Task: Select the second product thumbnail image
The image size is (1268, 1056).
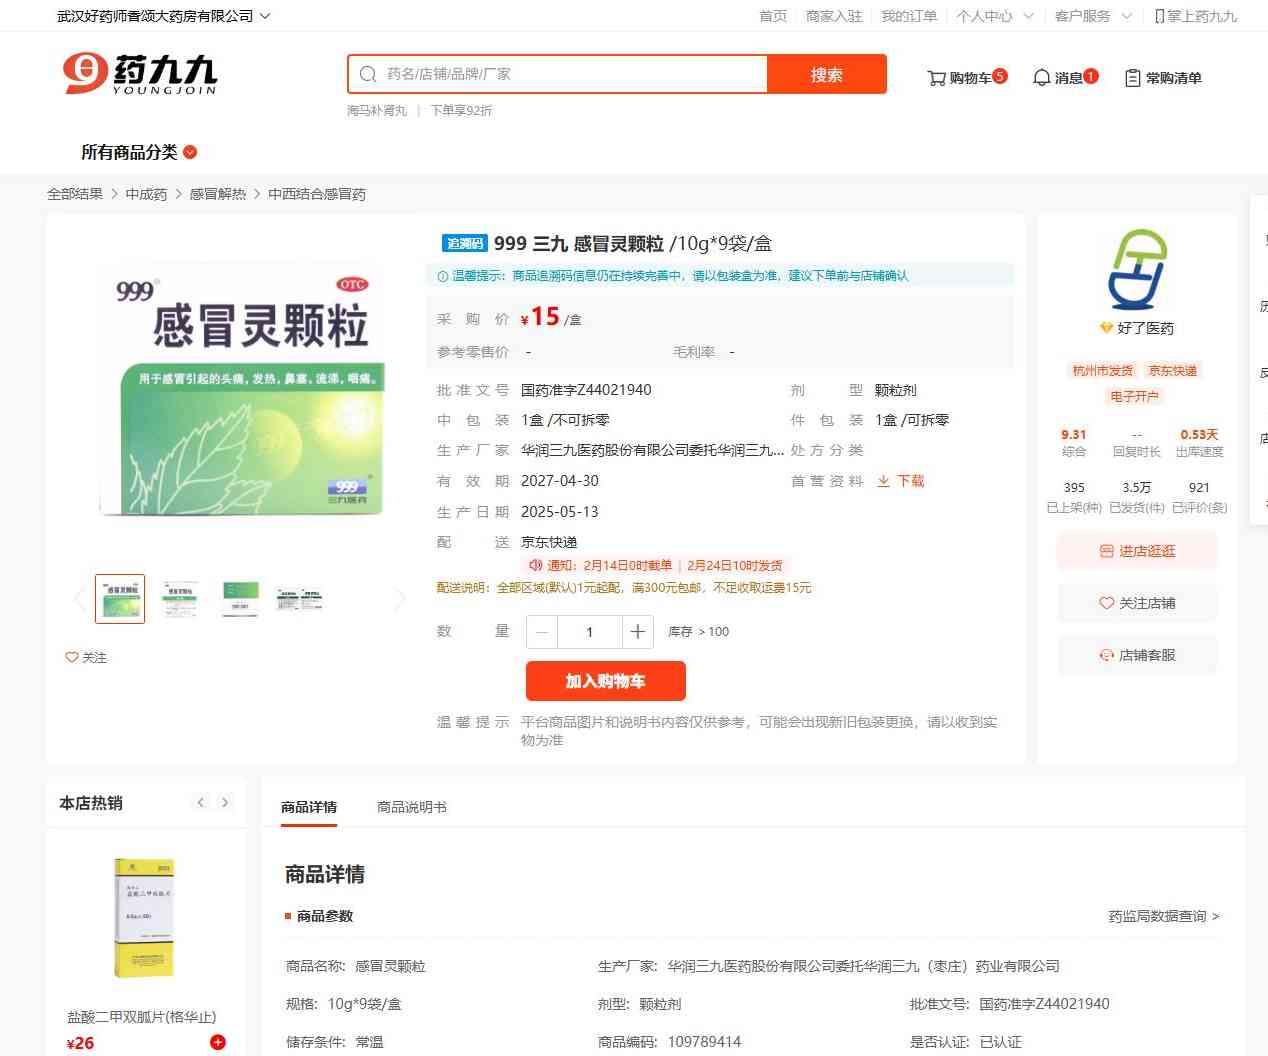Action: 181,599
